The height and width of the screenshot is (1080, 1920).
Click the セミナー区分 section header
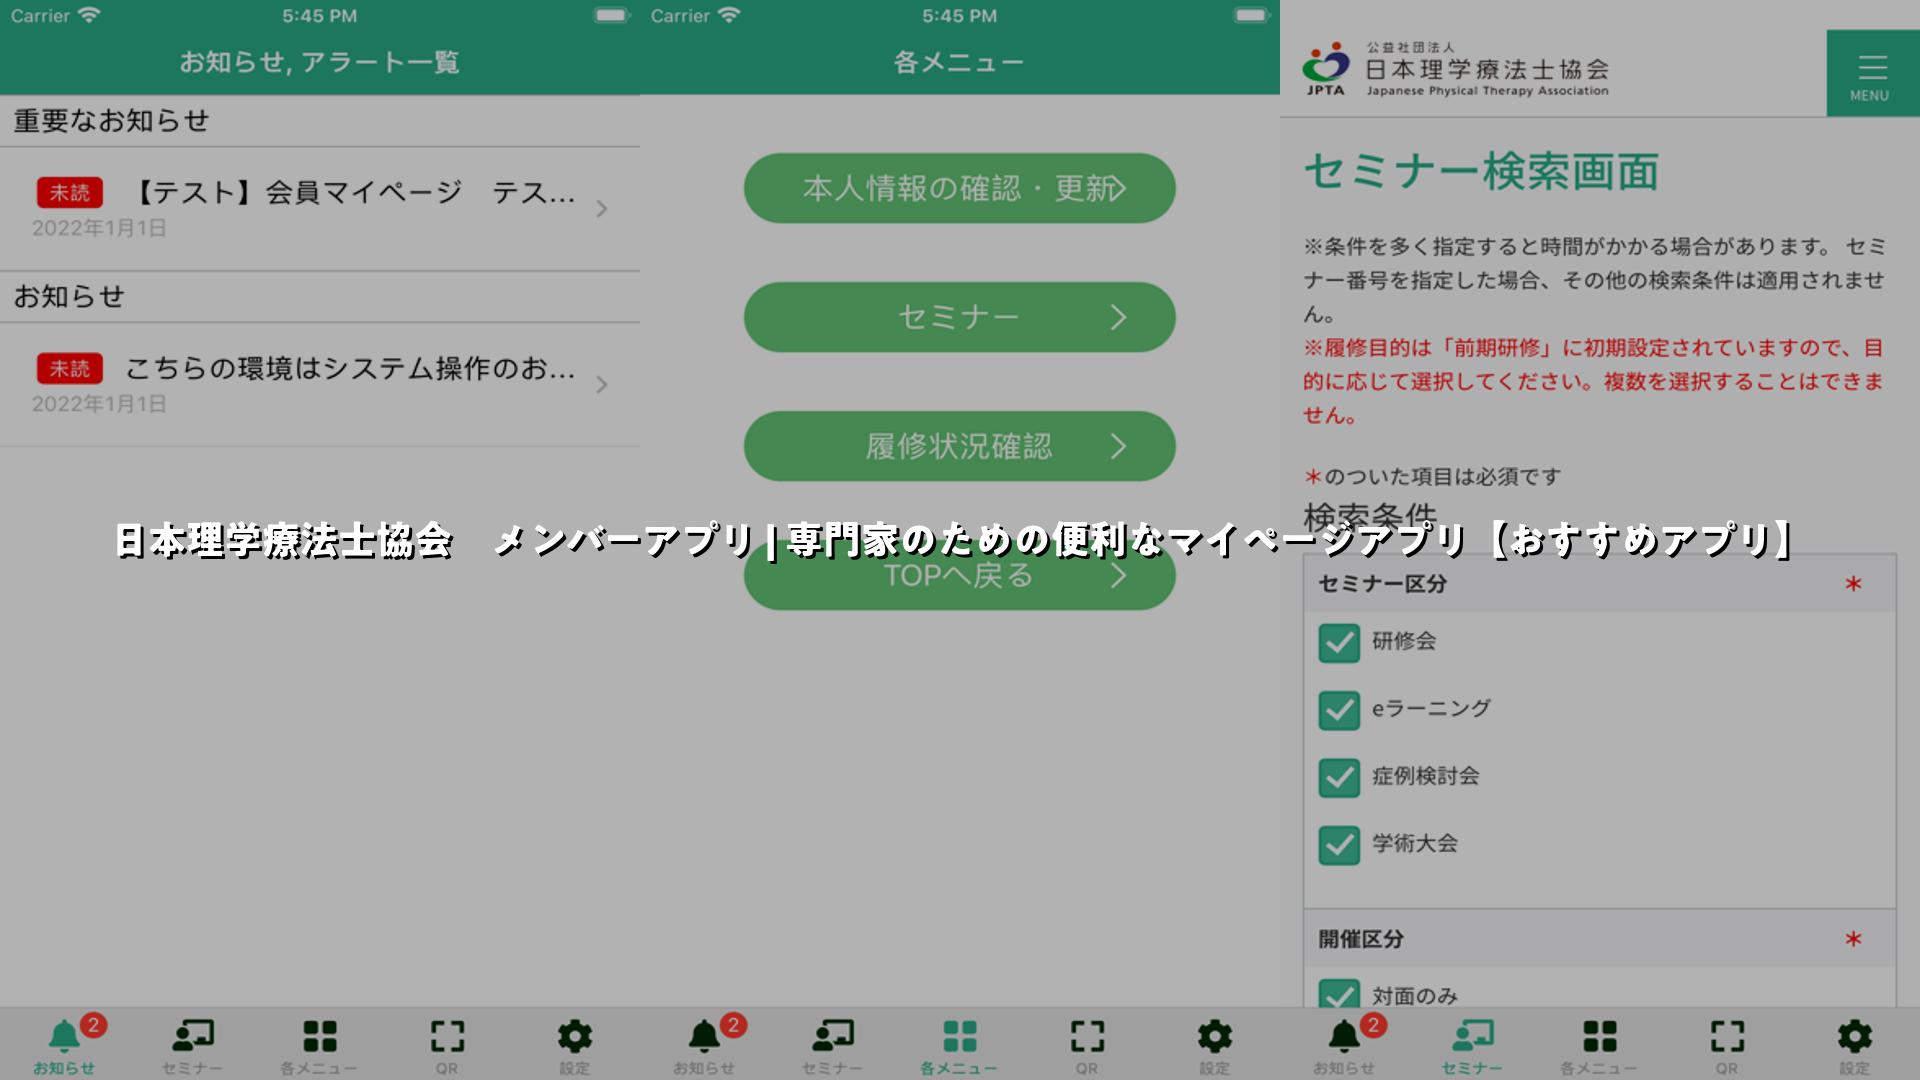pyautogui.click(x=1600, y=584)
